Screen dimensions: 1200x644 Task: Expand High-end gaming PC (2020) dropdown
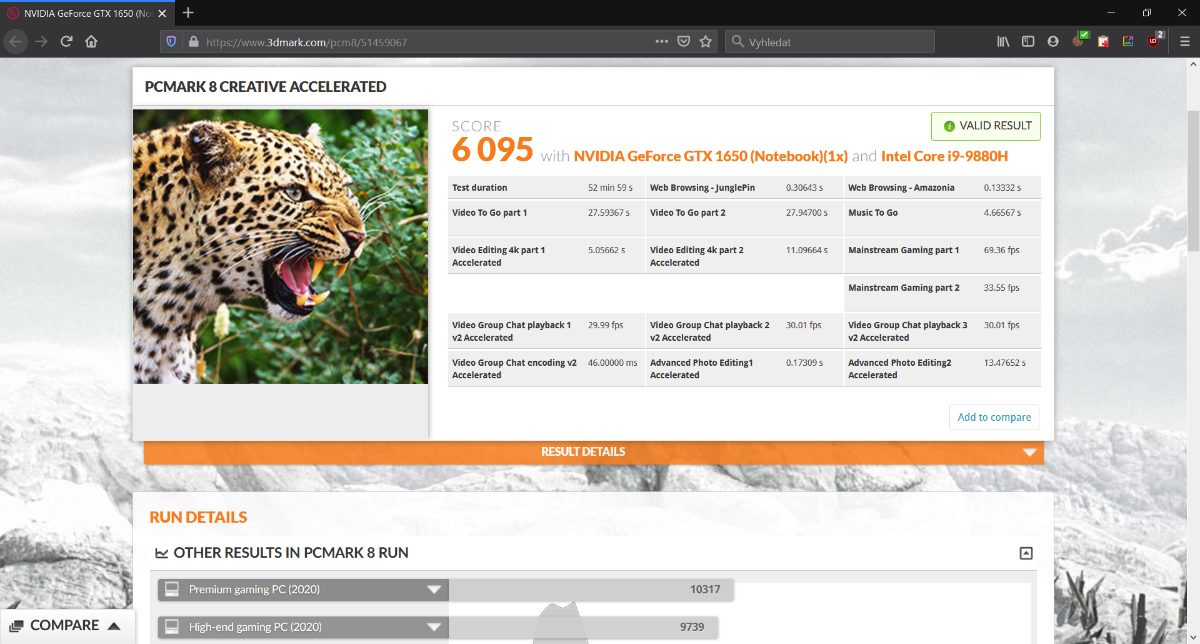coord(433,627)
